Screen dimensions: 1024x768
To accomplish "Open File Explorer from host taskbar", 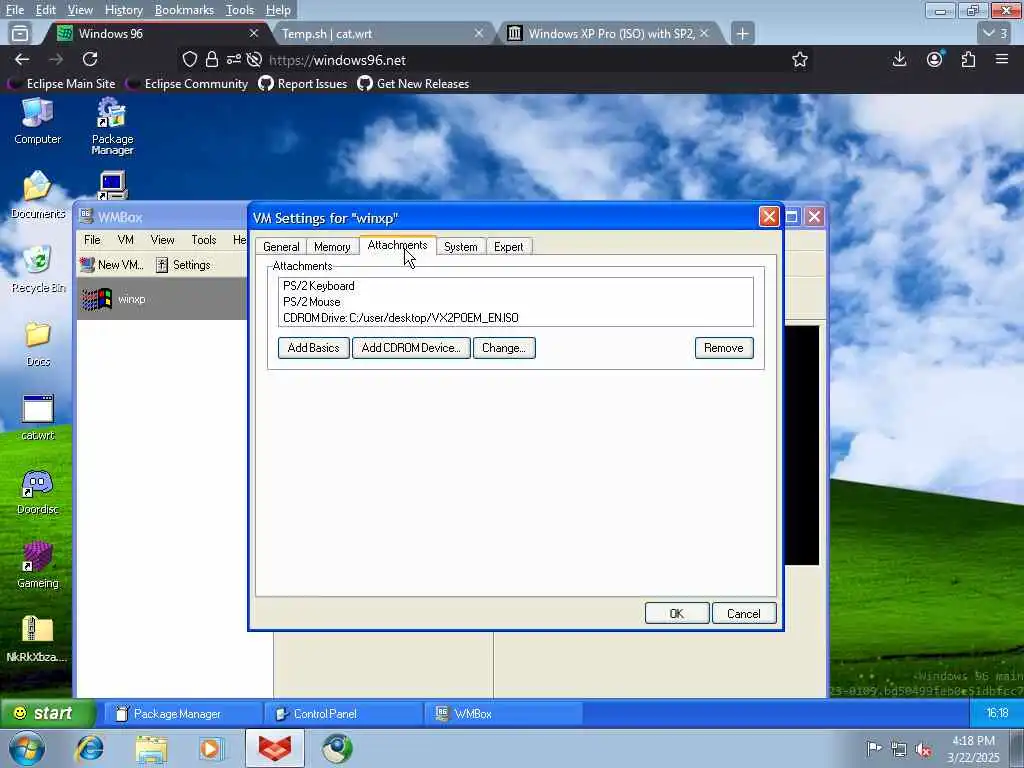I will [x=152, y=748].
